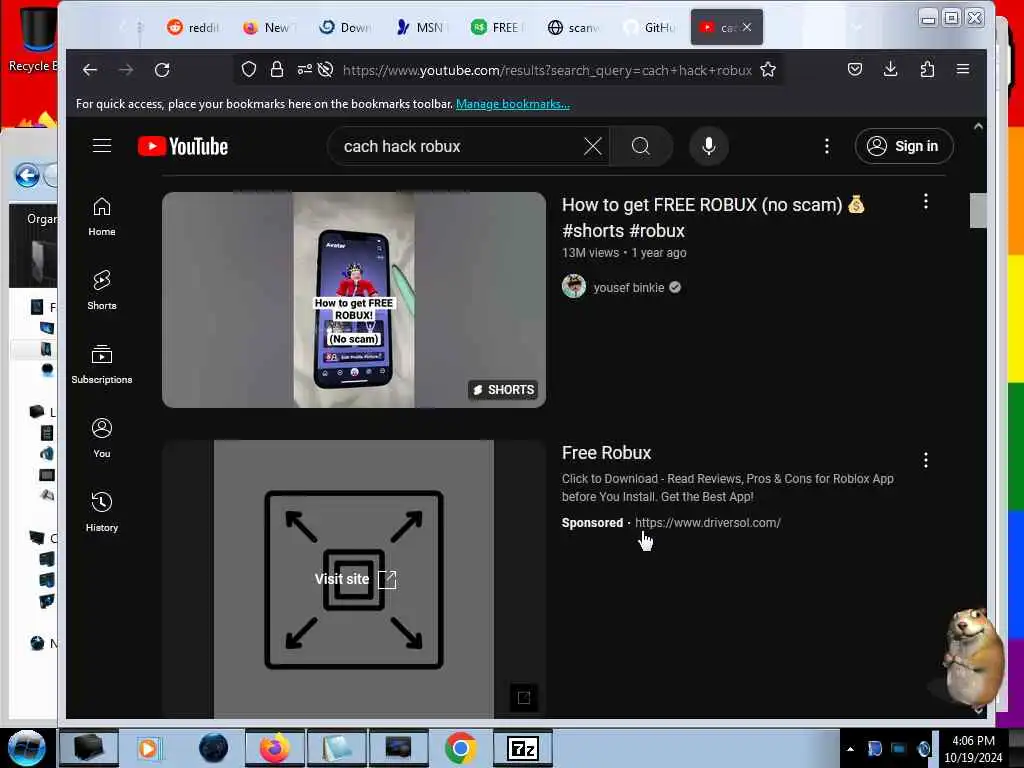Click Visit site on the ad thumbnail
The image size is (1024, 768).
[355, 579]
